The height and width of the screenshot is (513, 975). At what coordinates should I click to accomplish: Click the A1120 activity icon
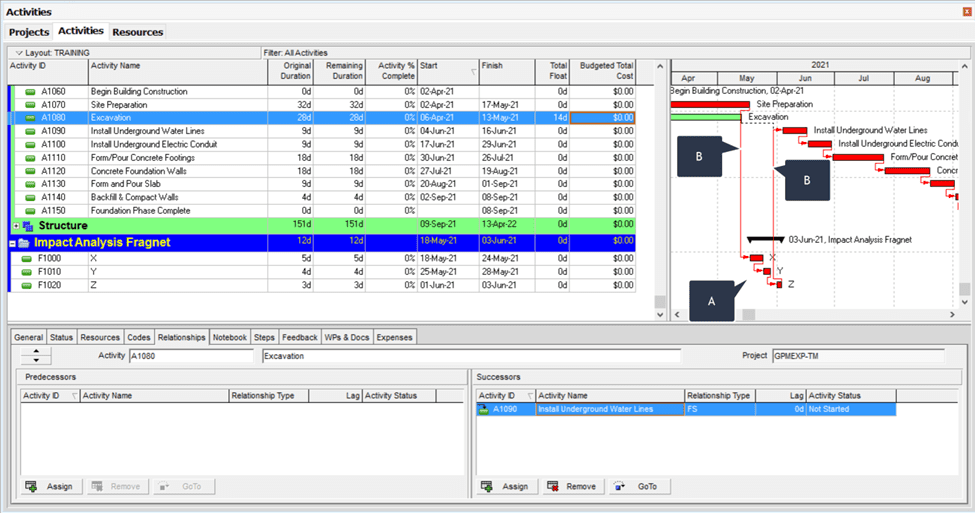pyautogui.click(x=30, y=171)
